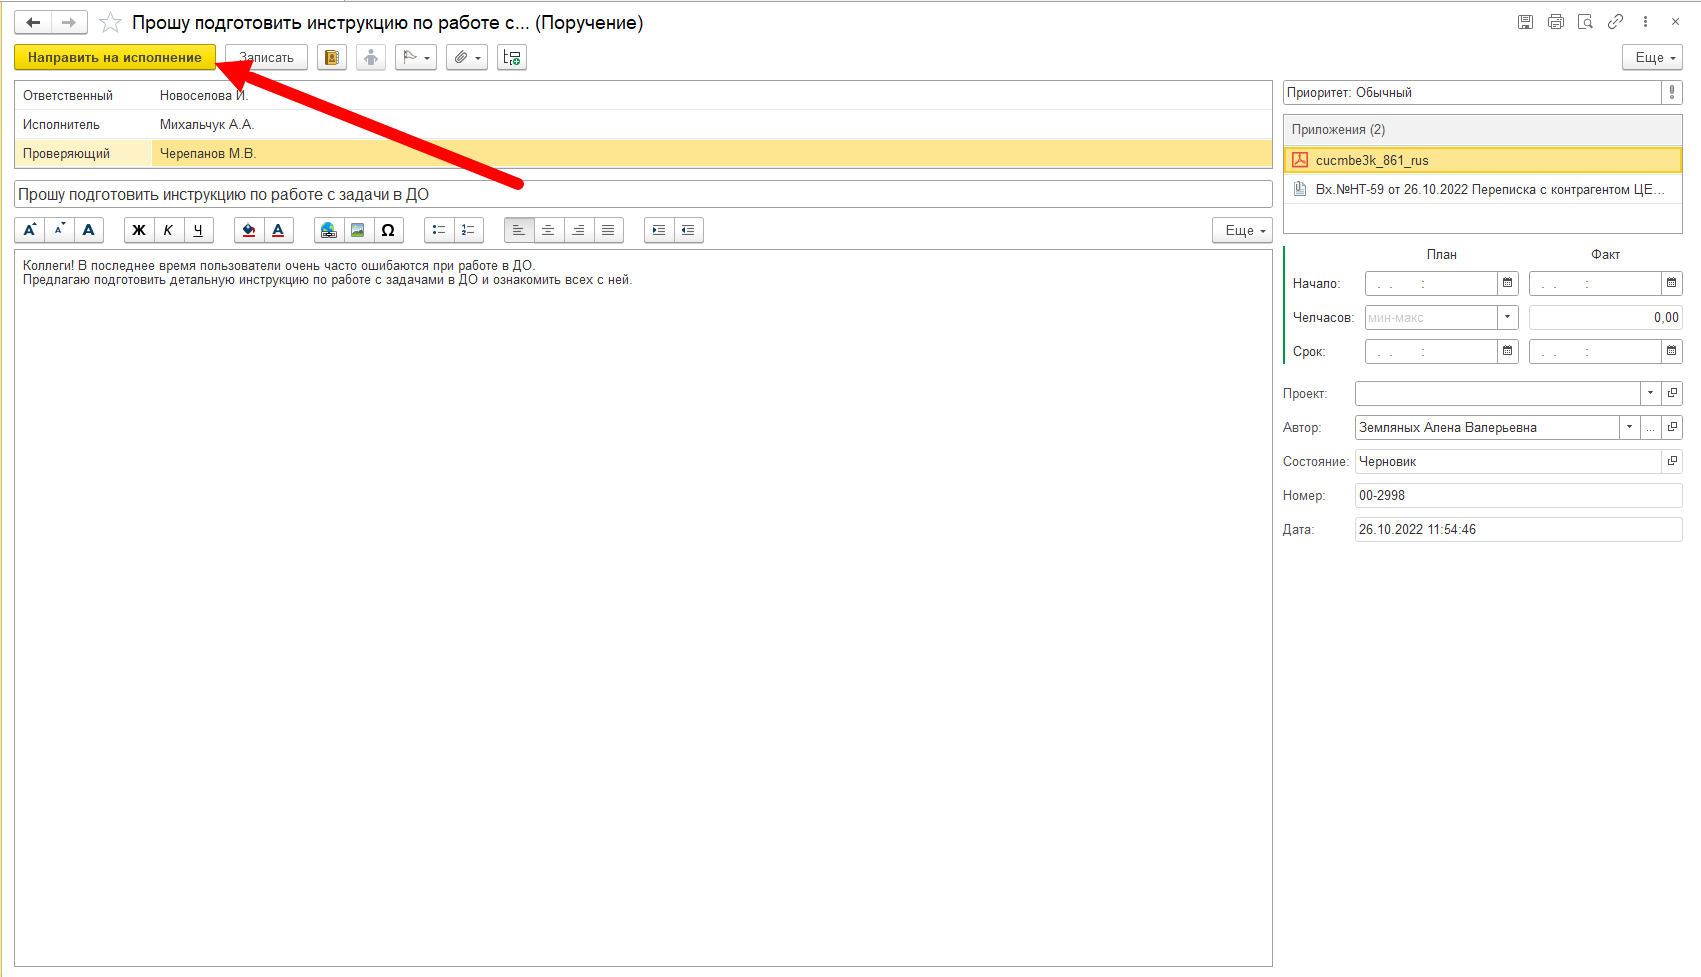
Task: Align text to center
Action: coord(548,230)
